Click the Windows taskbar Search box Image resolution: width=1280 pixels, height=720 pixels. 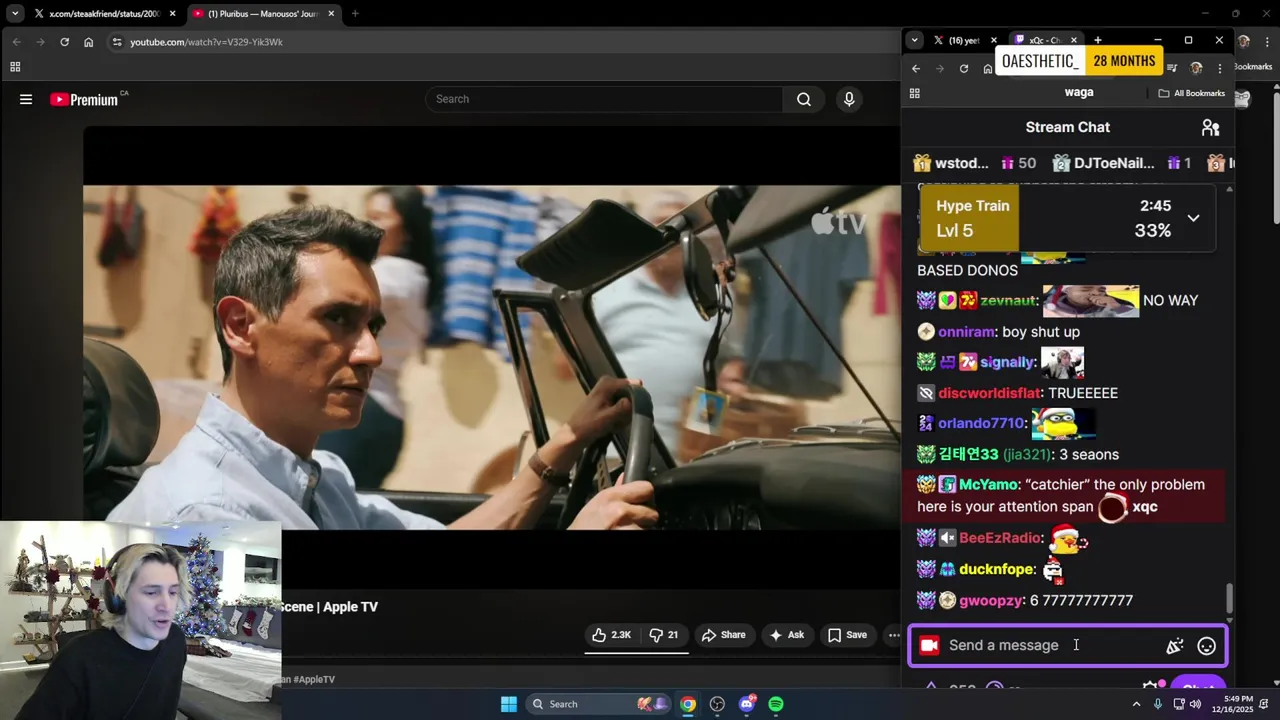(x=597, y=704)
